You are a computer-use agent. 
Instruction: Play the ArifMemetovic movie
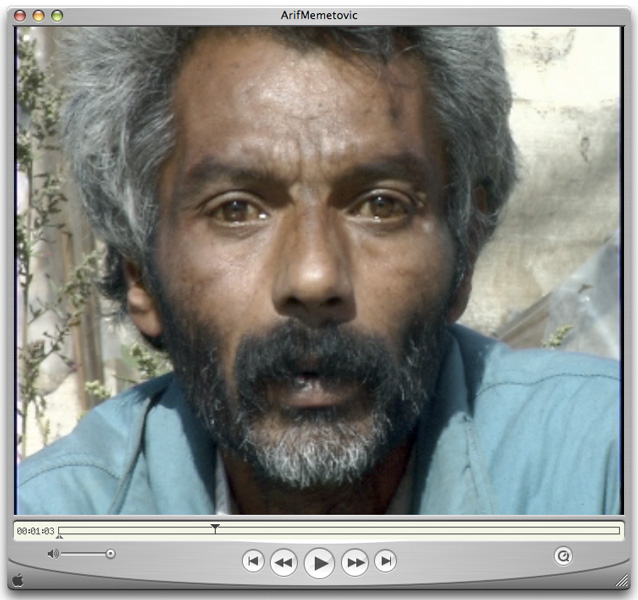pos(319,563)
